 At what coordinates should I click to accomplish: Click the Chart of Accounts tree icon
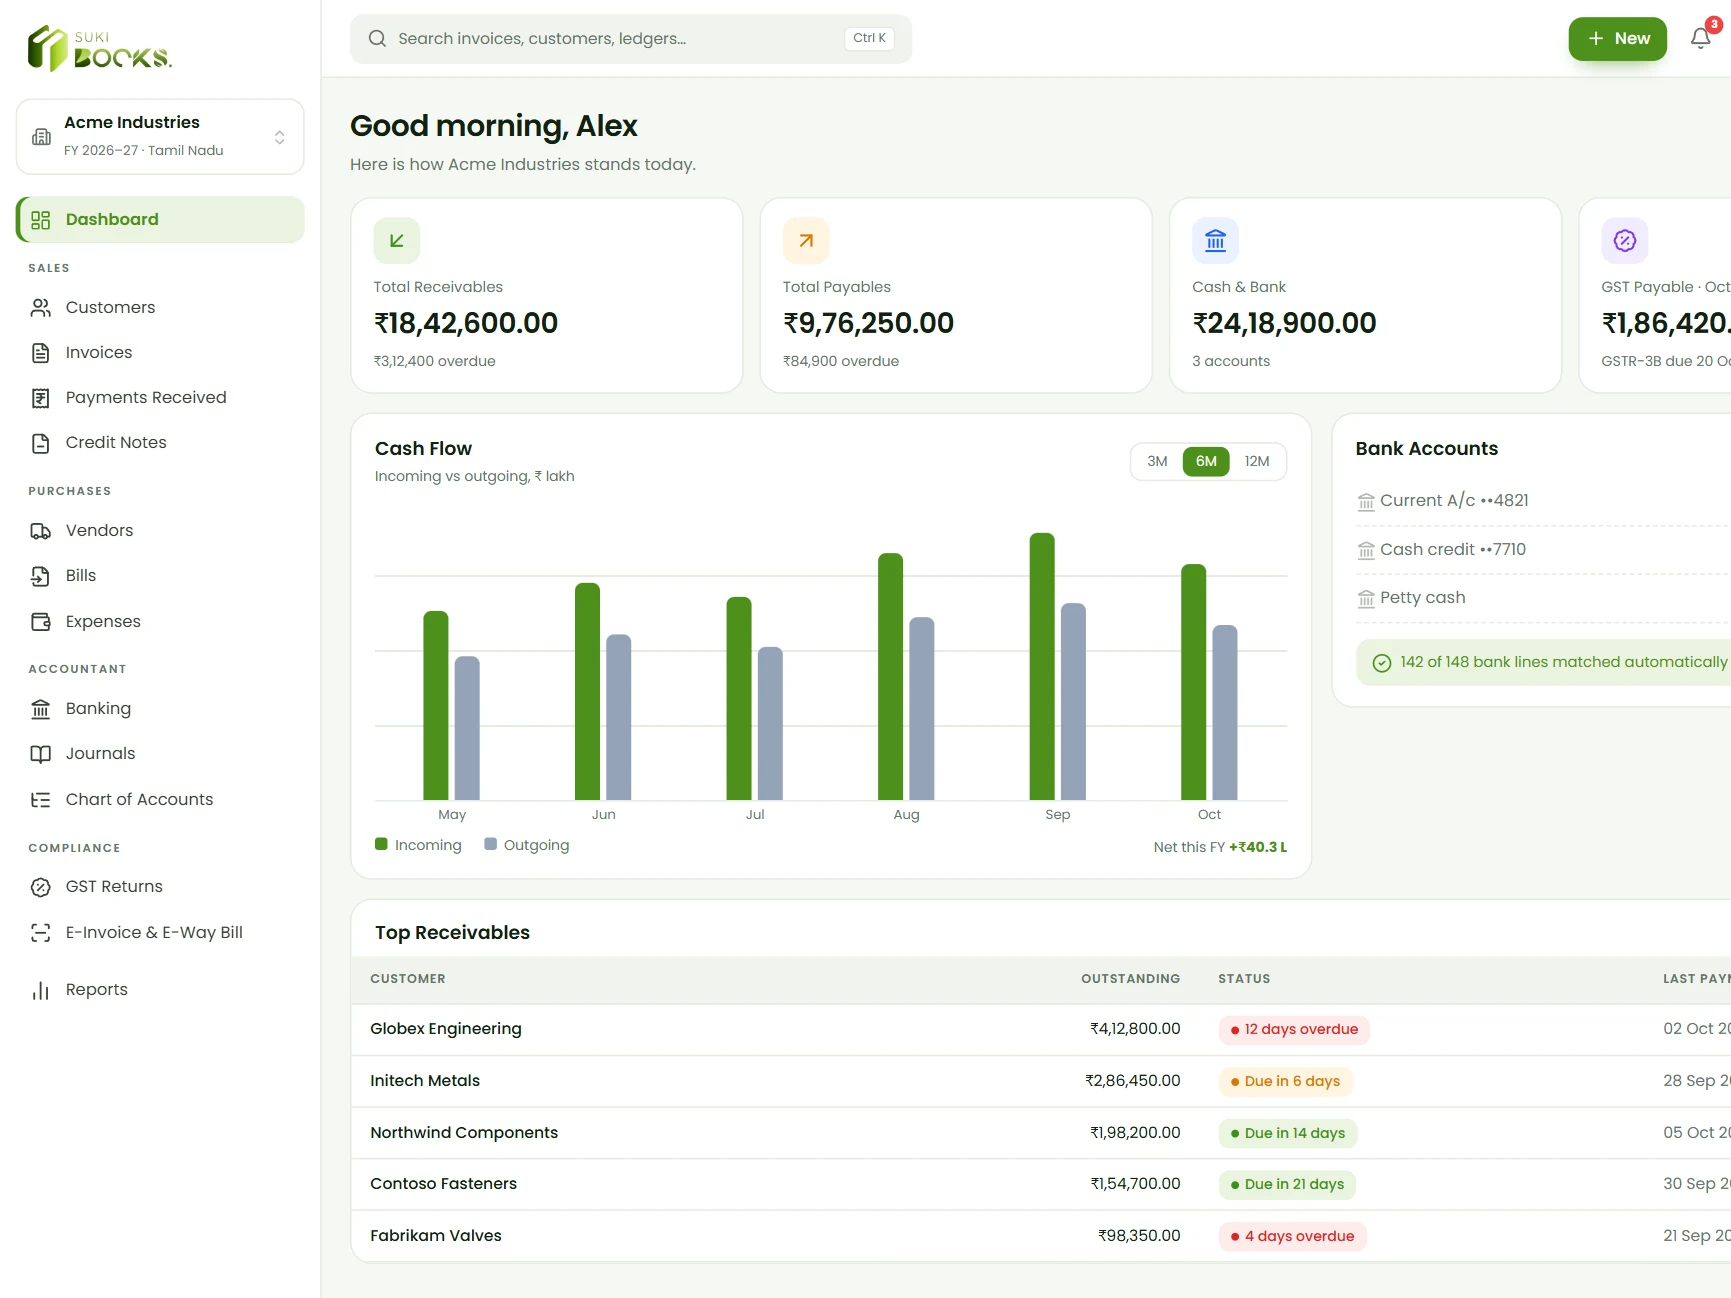(x=40, y=800)
